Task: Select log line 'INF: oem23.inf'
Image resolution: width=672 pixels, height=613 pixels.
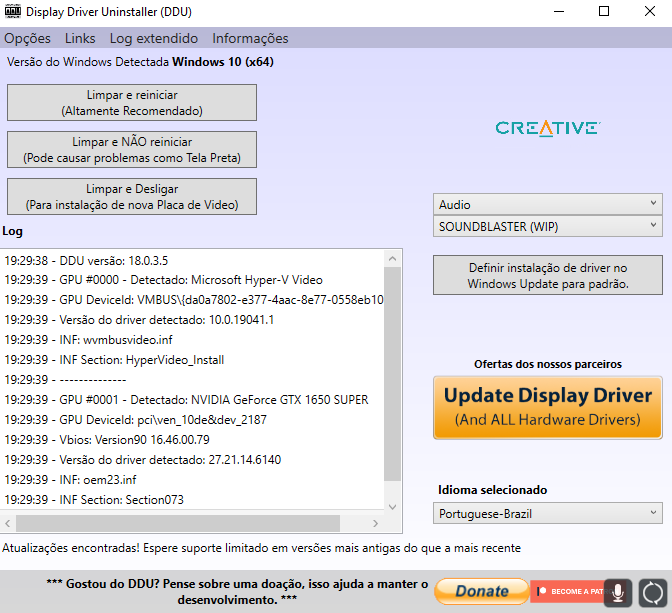Action: pos(70,480)
